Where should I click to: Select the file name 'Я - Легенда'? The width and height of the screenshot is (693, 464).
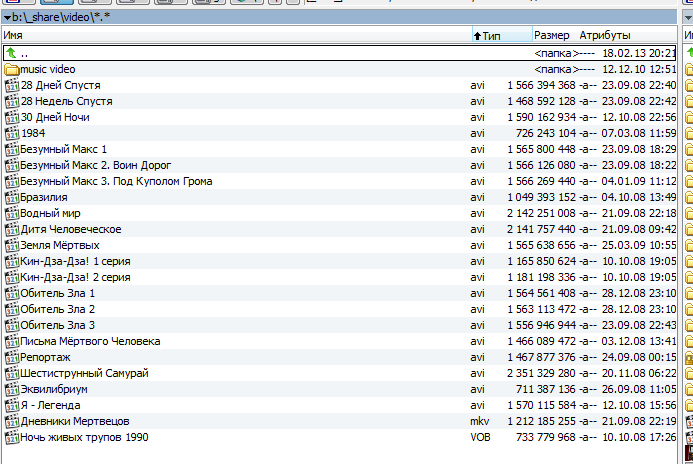click(50, 405)
